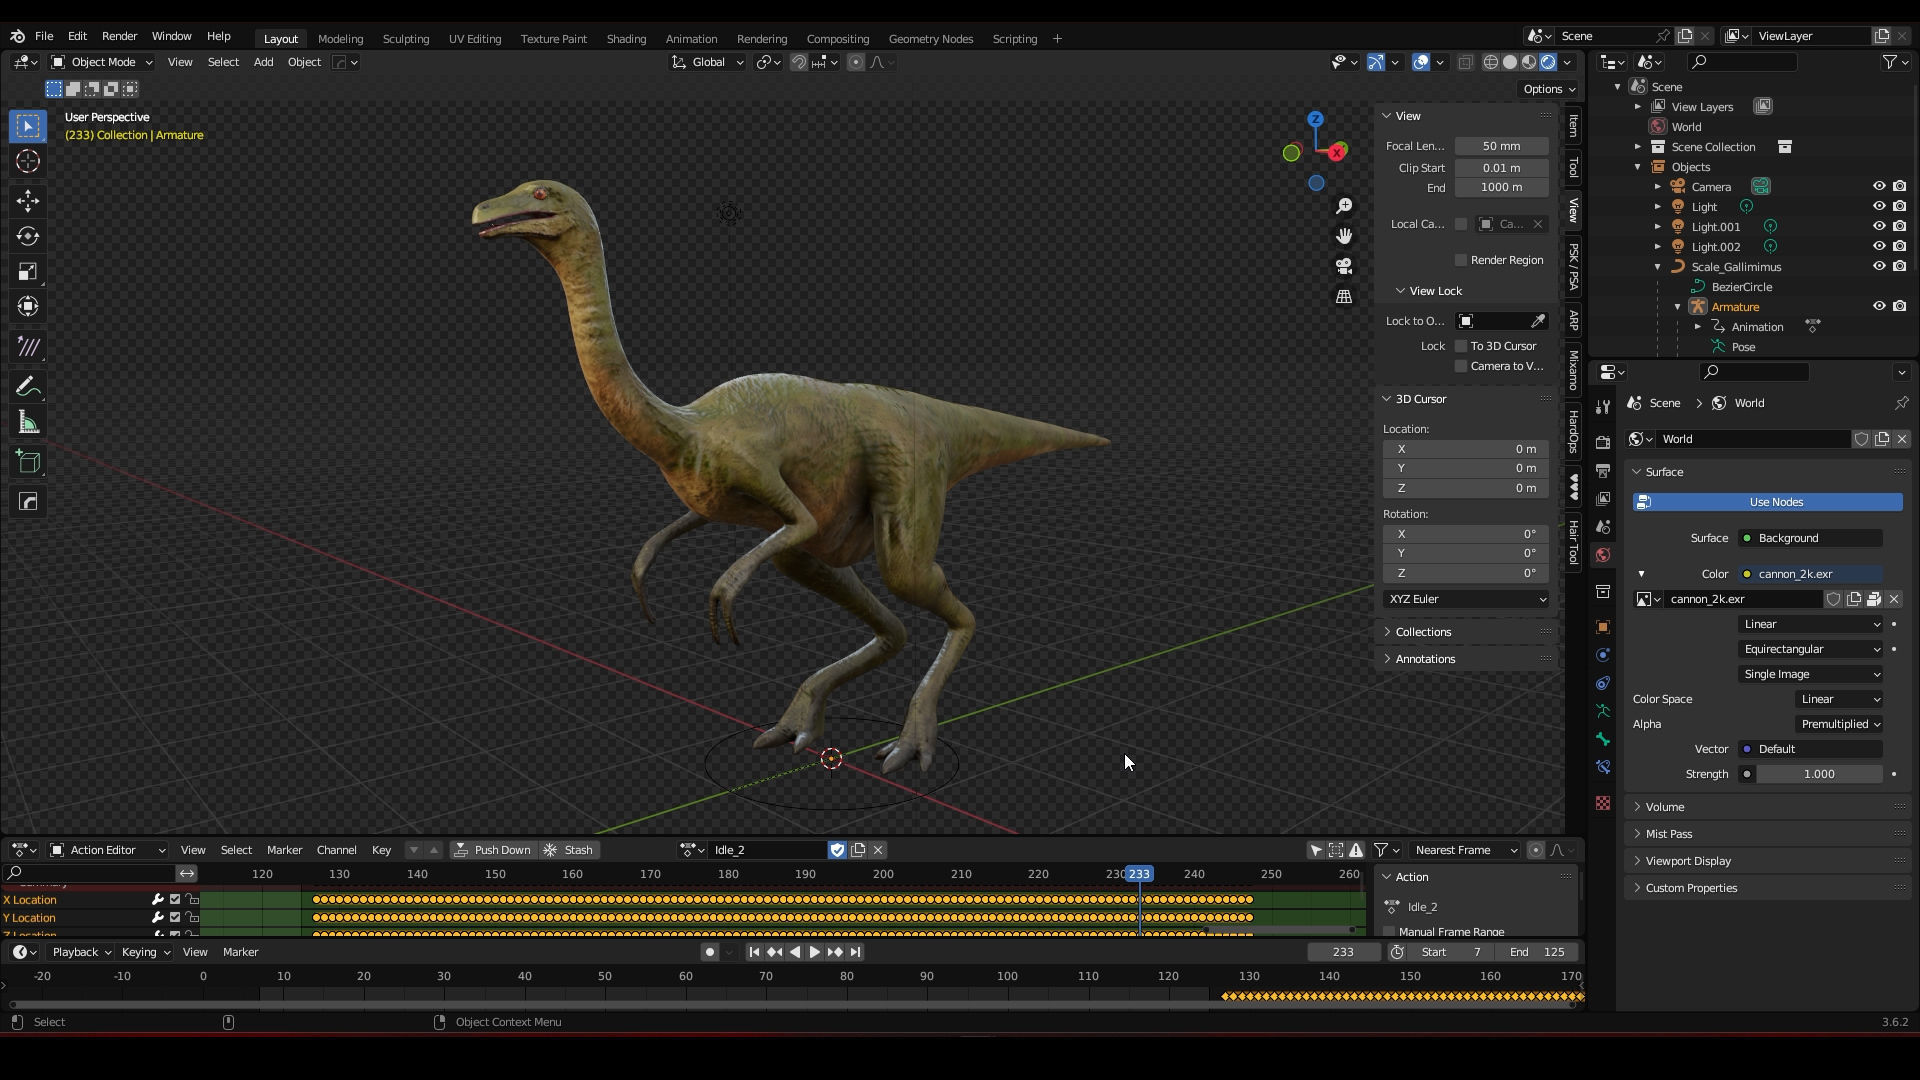Screen dimensions: 1920x1080
Task: Unlink the Idle_2 action with the X
Action: tap(878, 850)
